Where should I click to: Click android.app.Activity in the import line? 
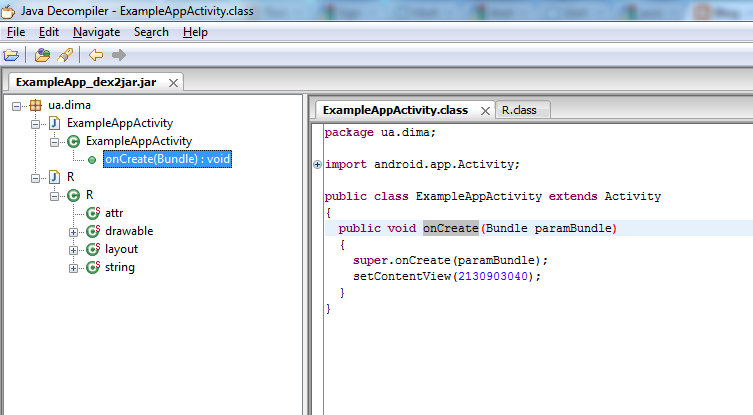[443, 164]
